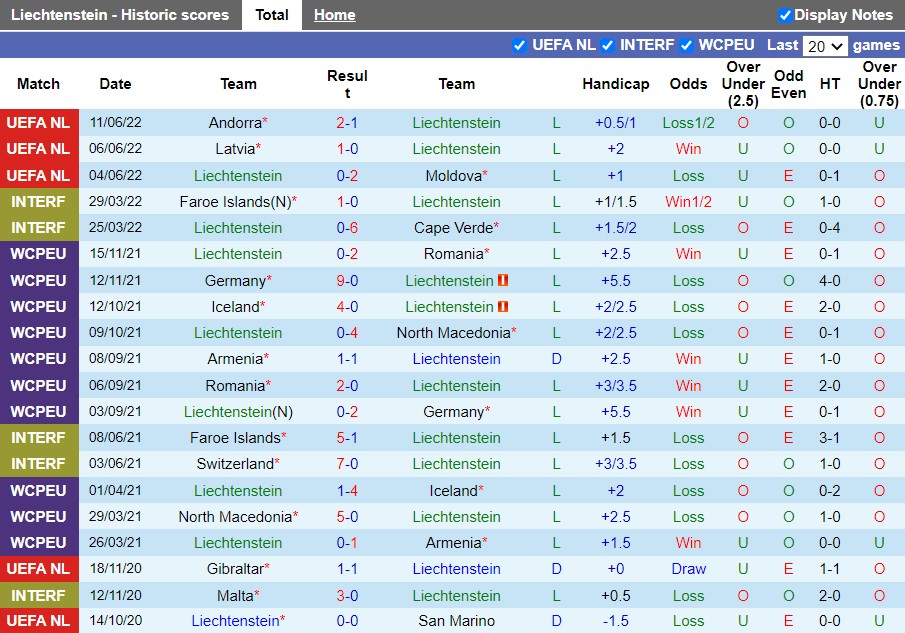Click the INTERF badge beside the Cape Verde match
Viewport: 905px width, 633px height.
(x=39, y=227)
